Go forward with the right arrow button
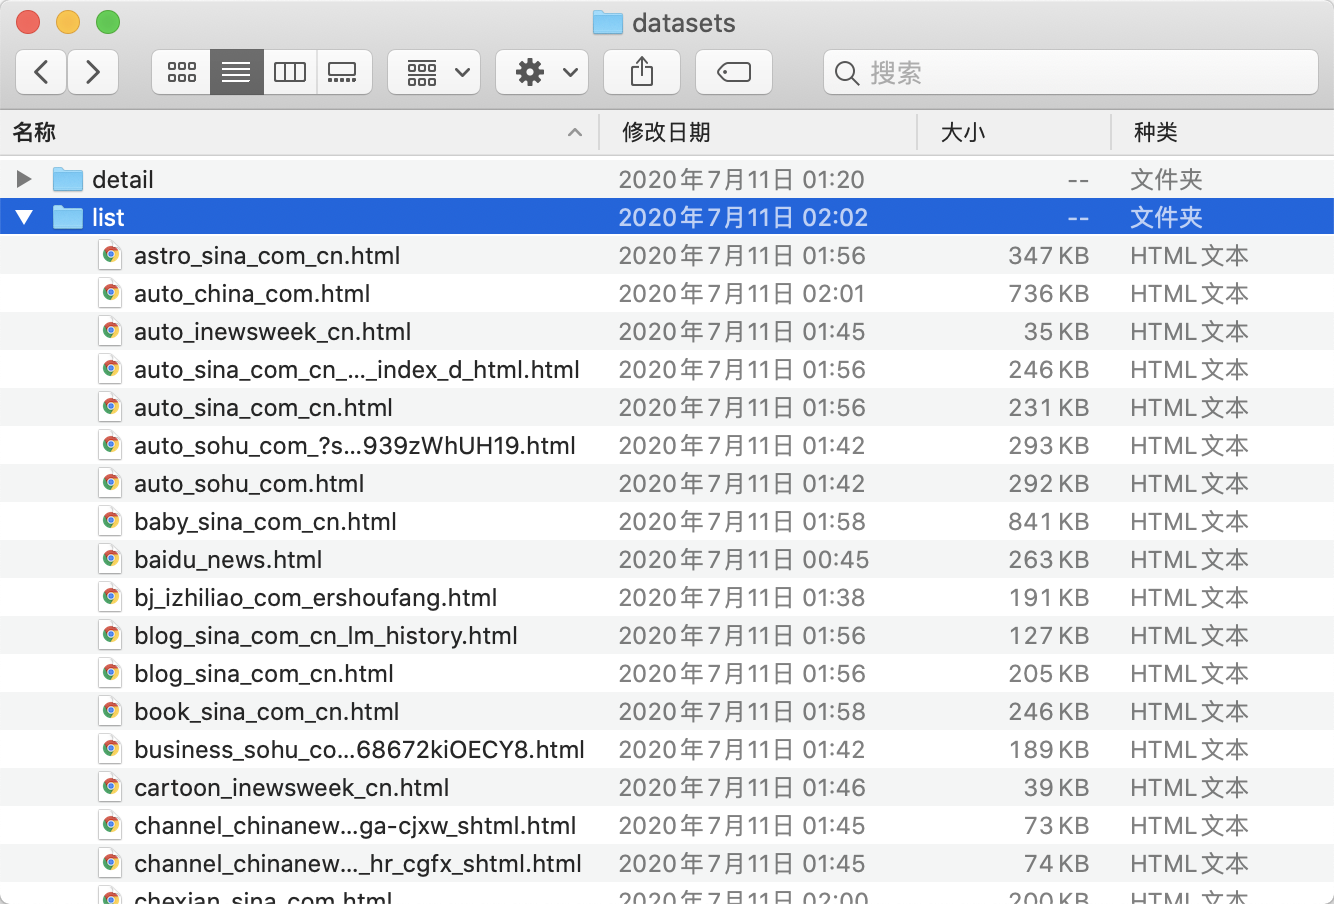This screenshot has width=1334, height=904. click(93, 72)
